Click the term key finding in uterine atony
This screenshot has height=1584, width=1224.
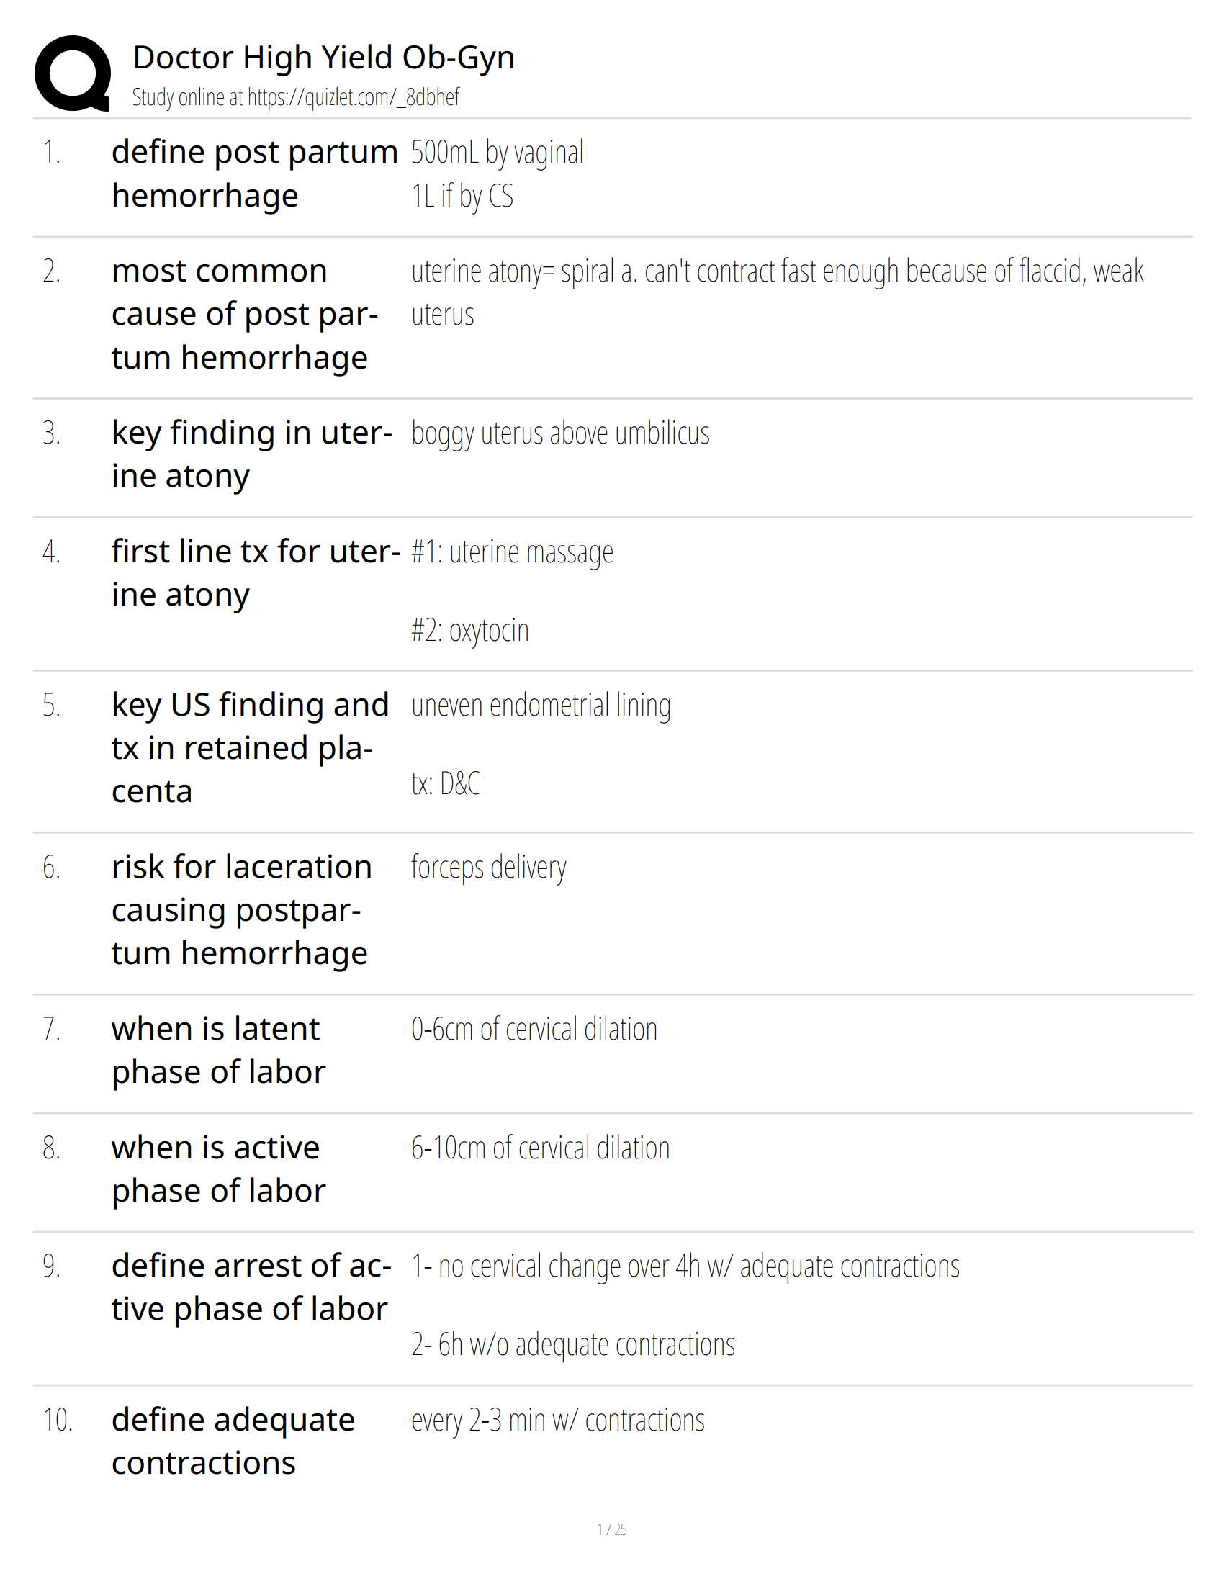pyautogui.click(x=250, y=454)
